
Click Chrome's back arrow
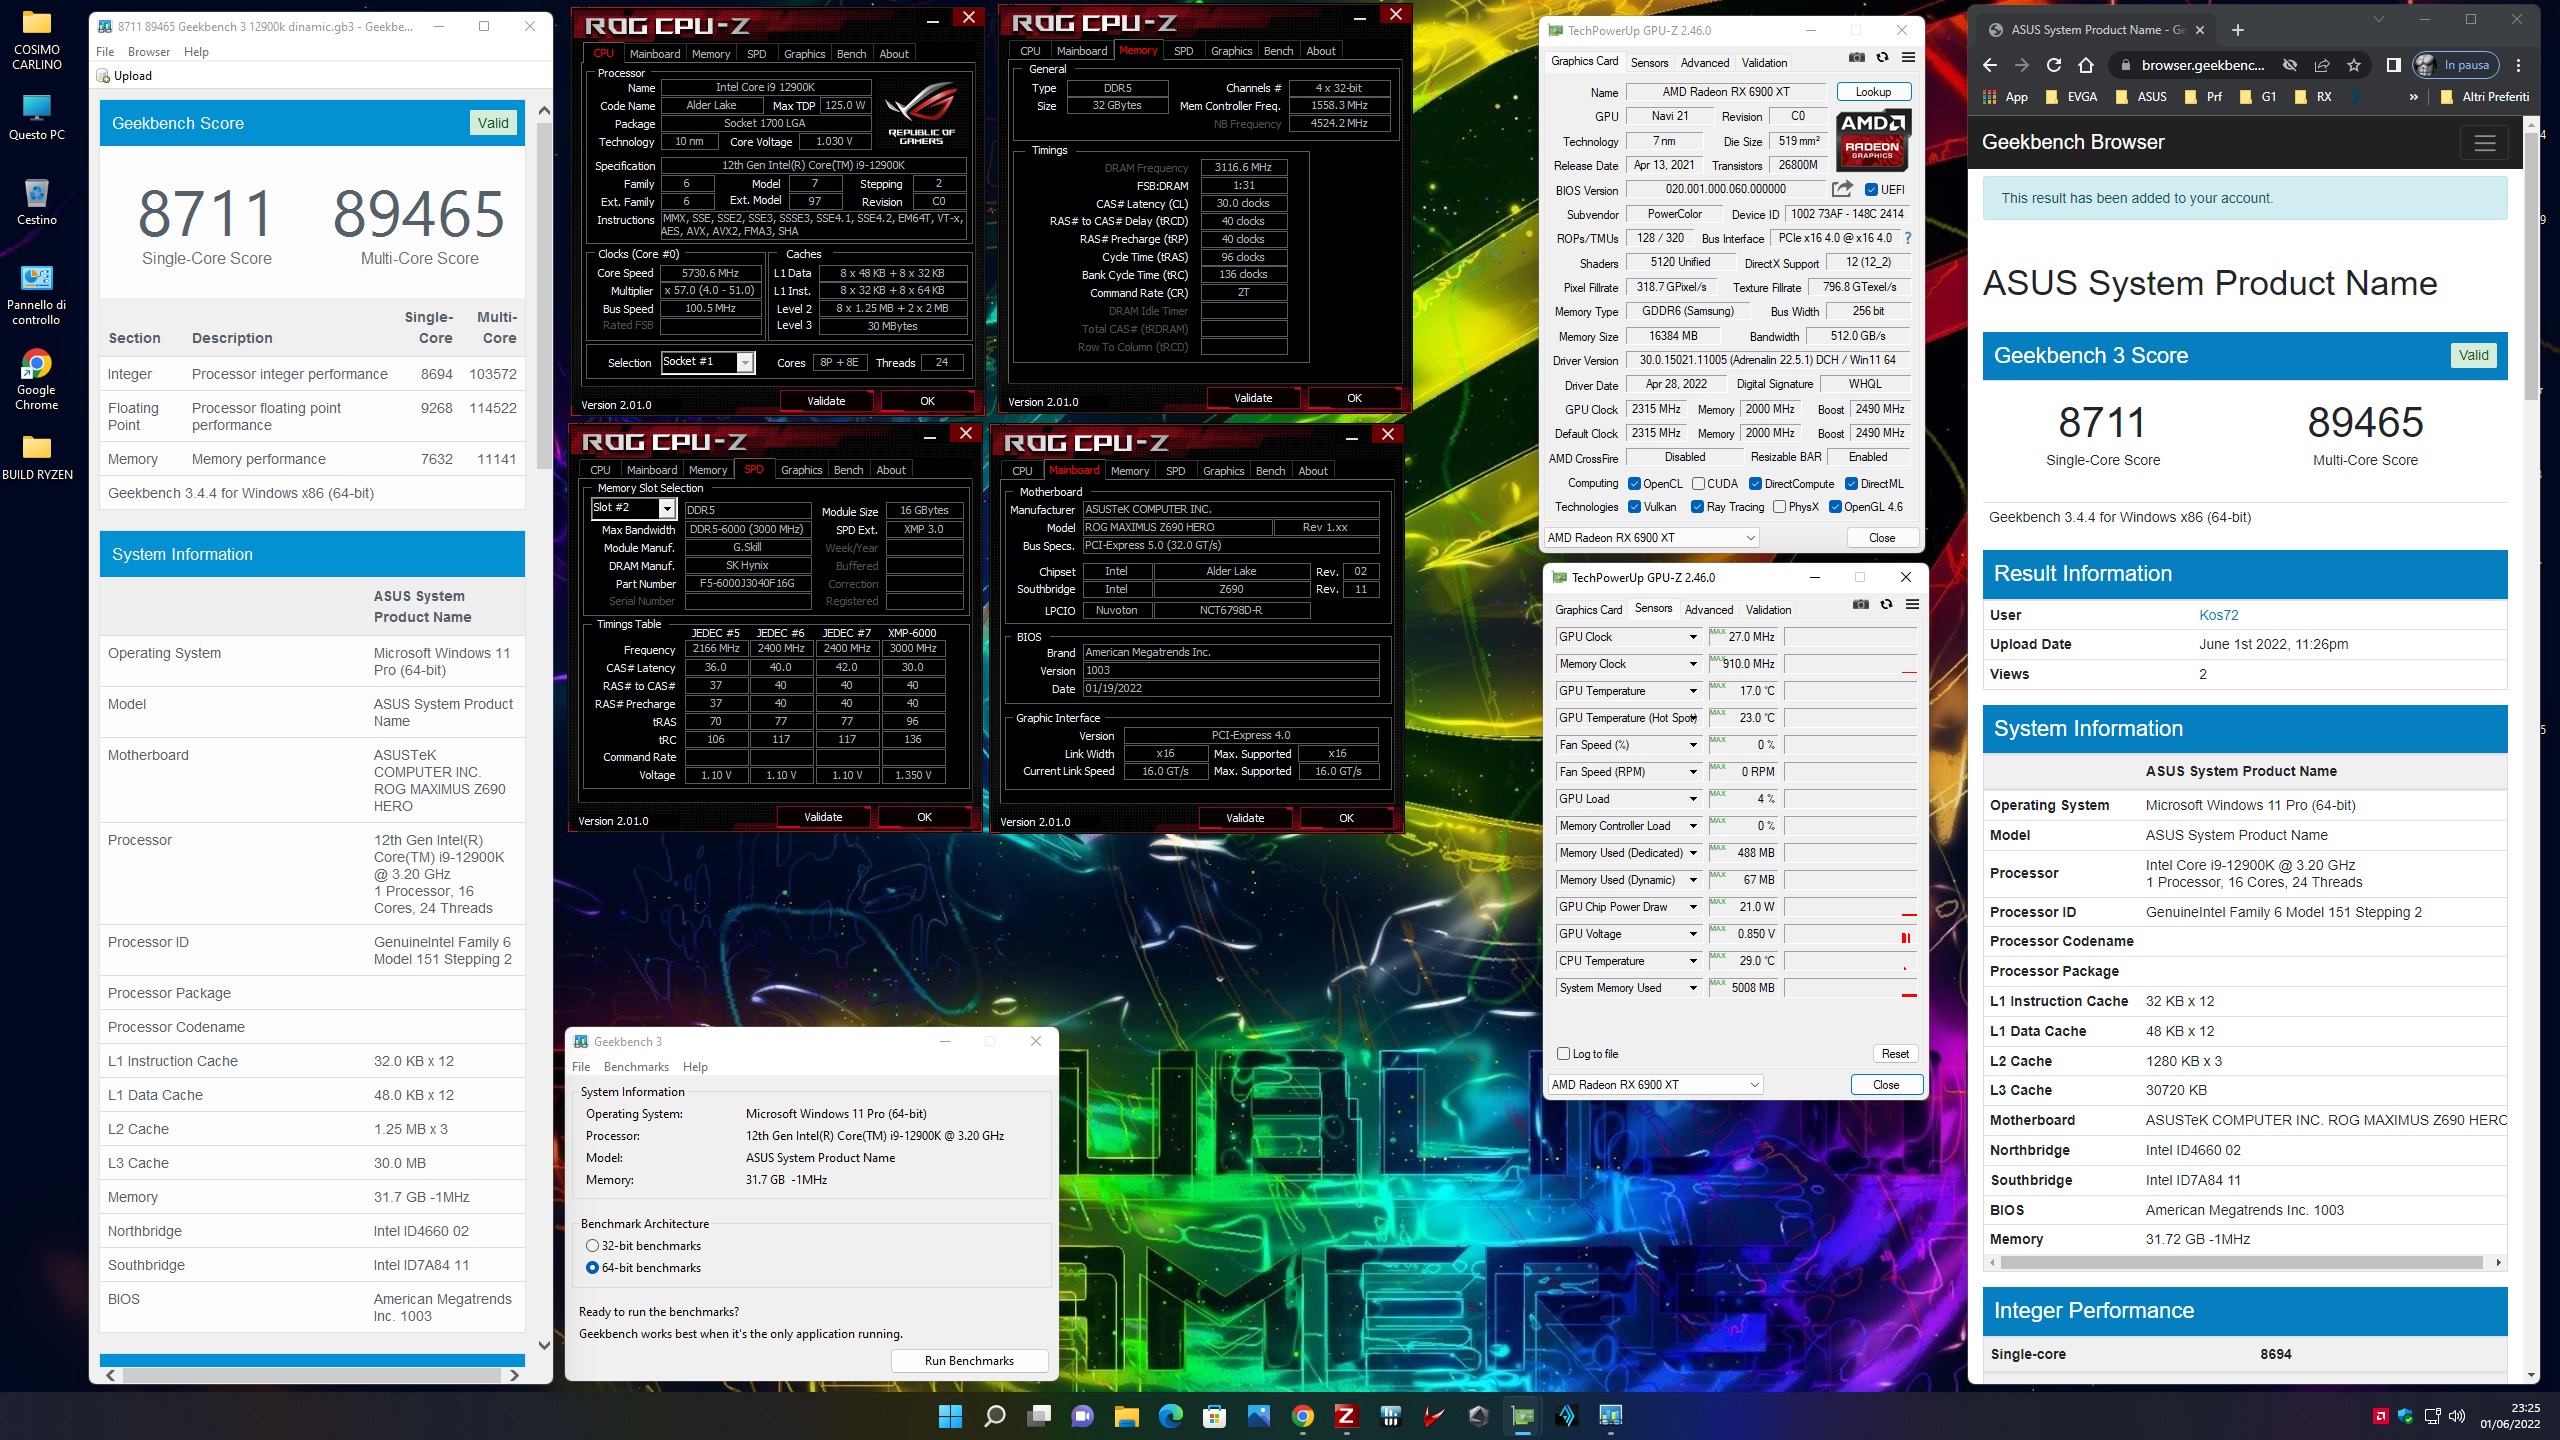tap(1990, 65)
